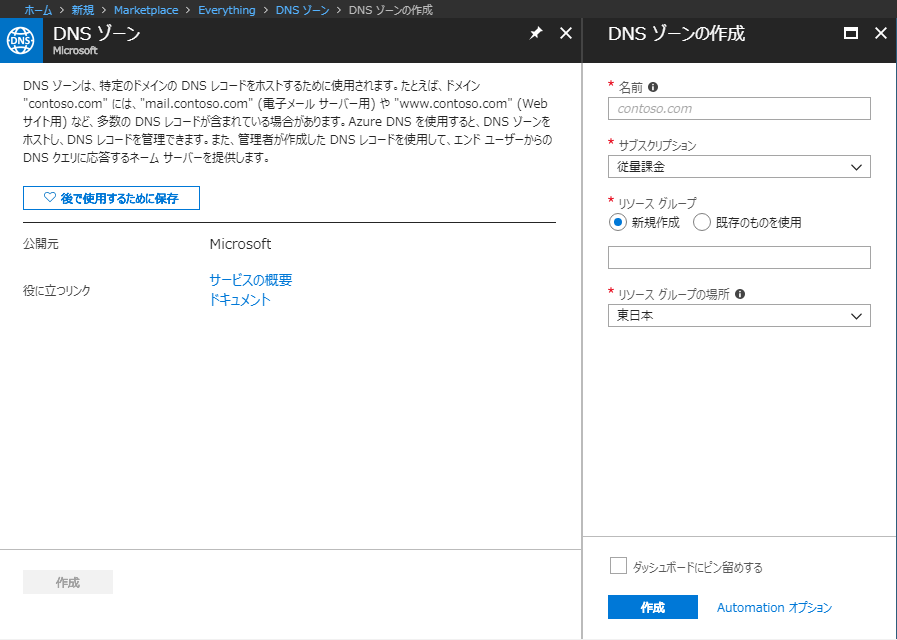Image resolution: width=897 pixels, height=640 pixels.
Task: Click the DNS zone globe icon
Action: tap(21, 41)
